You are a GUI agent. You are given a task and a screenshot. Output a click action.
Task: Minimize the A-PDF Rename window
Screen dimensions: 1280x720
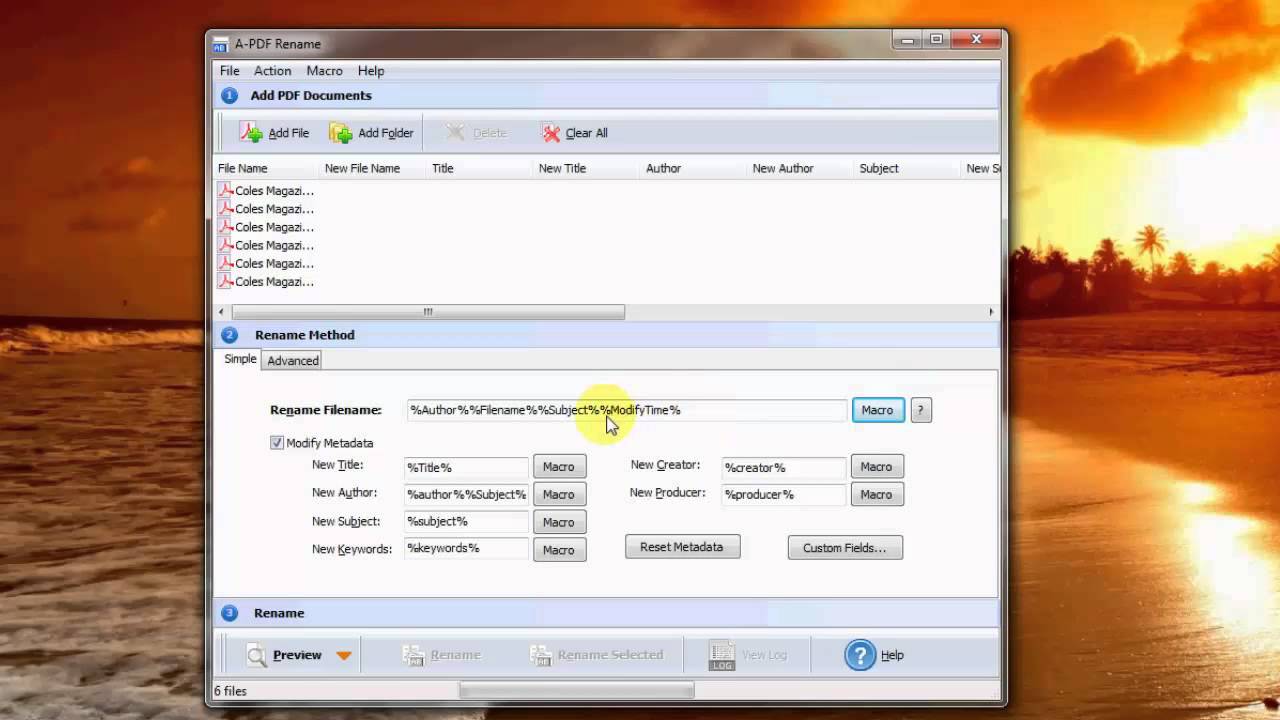(909, 40)
